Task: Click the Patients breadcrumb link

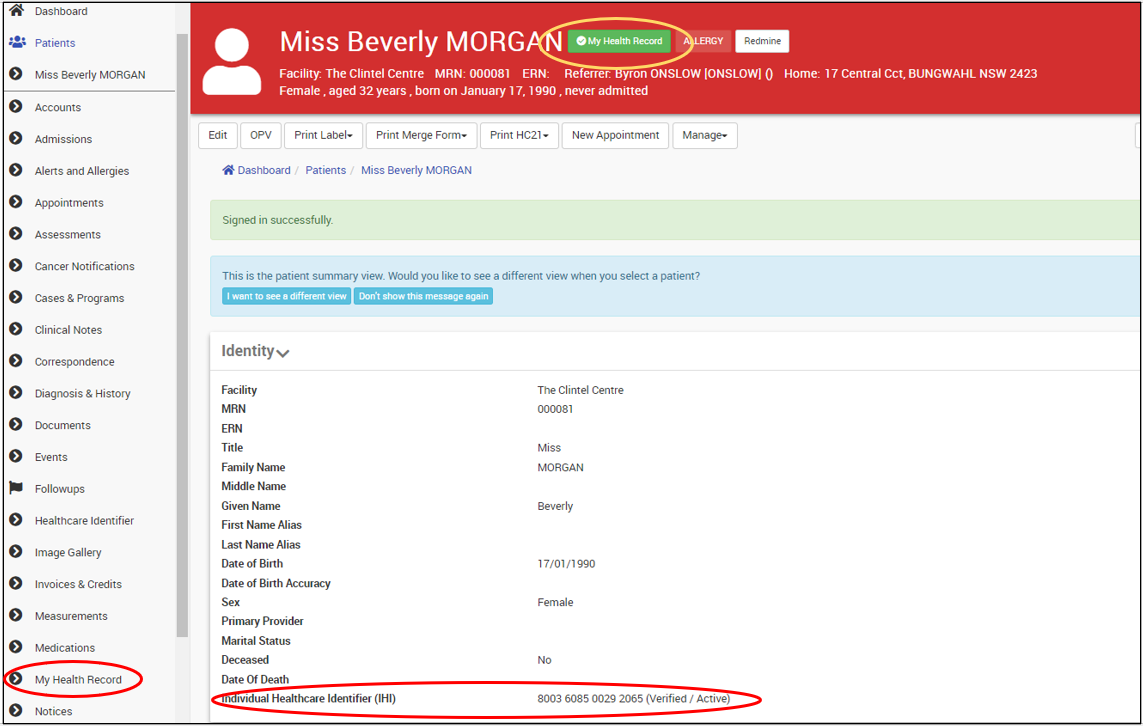Action: pos(325,170)
